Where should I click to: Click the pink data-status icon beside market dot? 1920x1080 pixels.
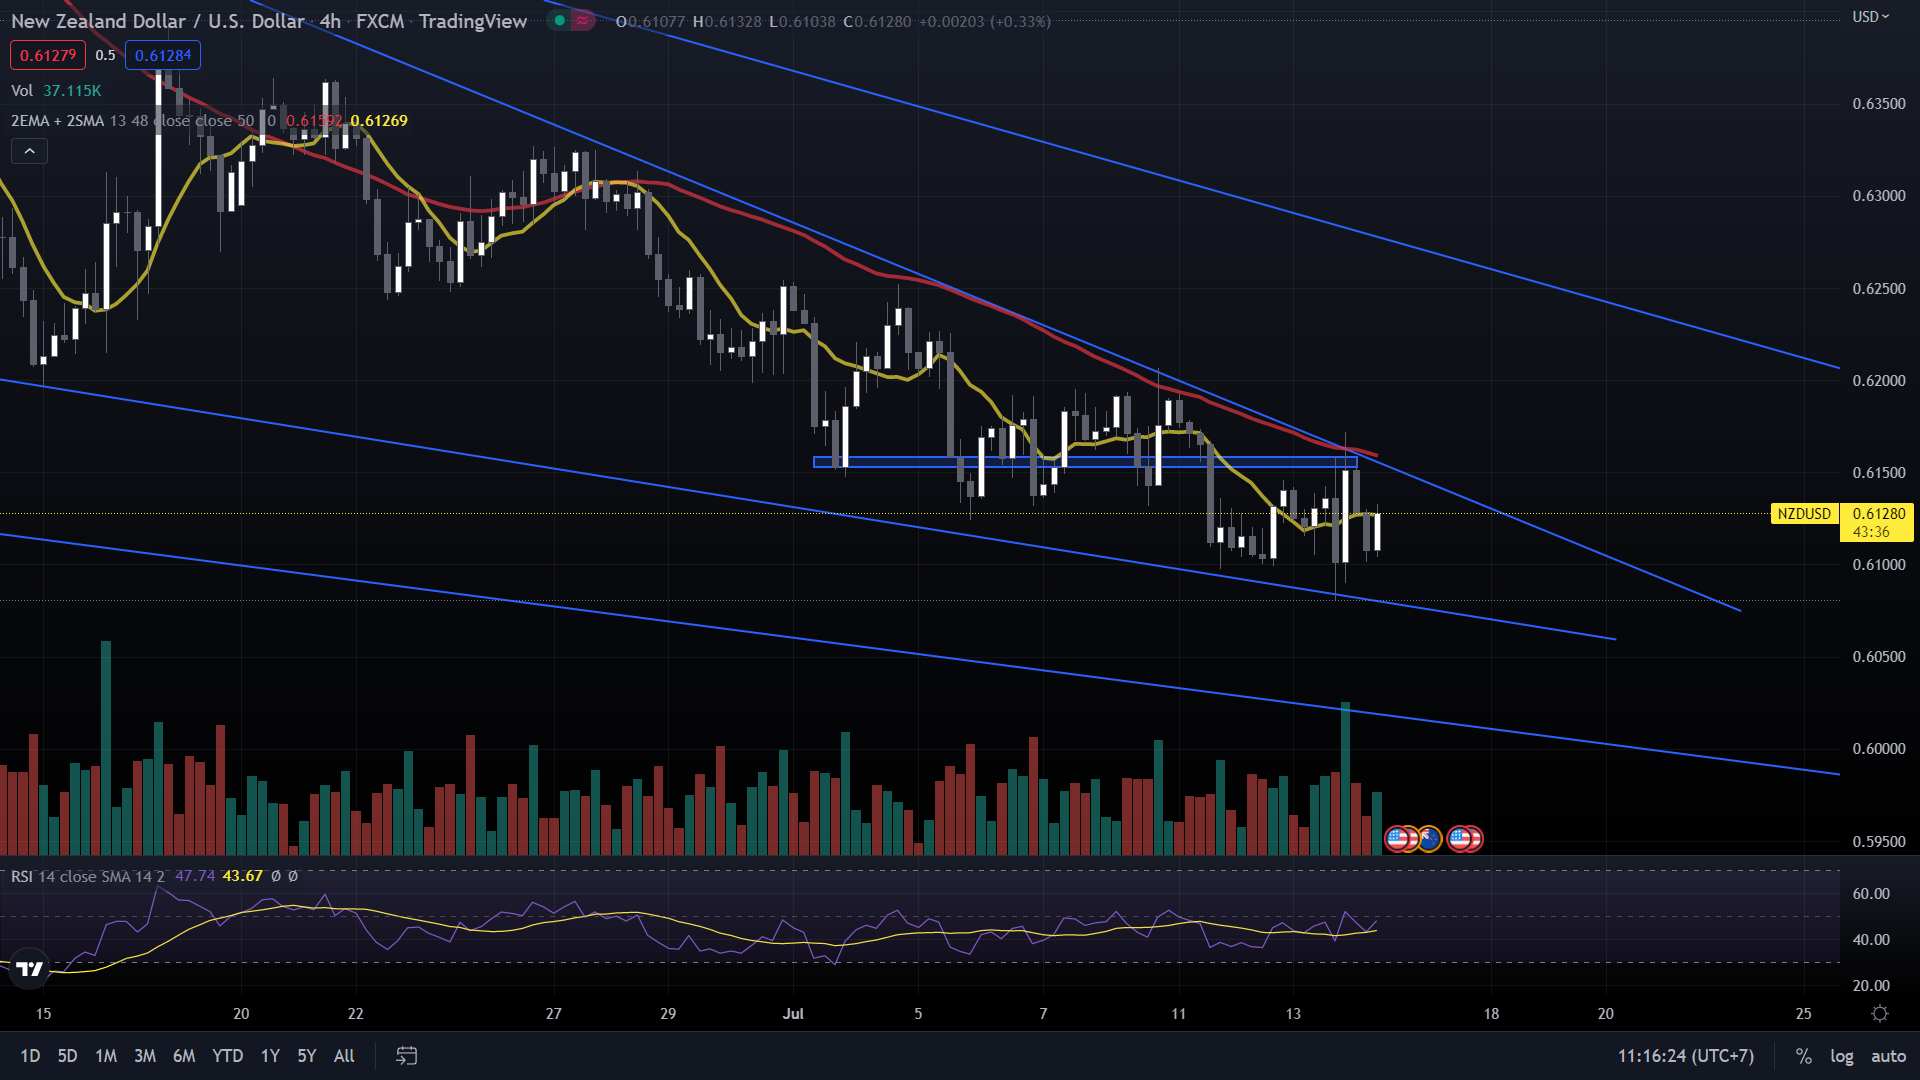click(582, 21)
